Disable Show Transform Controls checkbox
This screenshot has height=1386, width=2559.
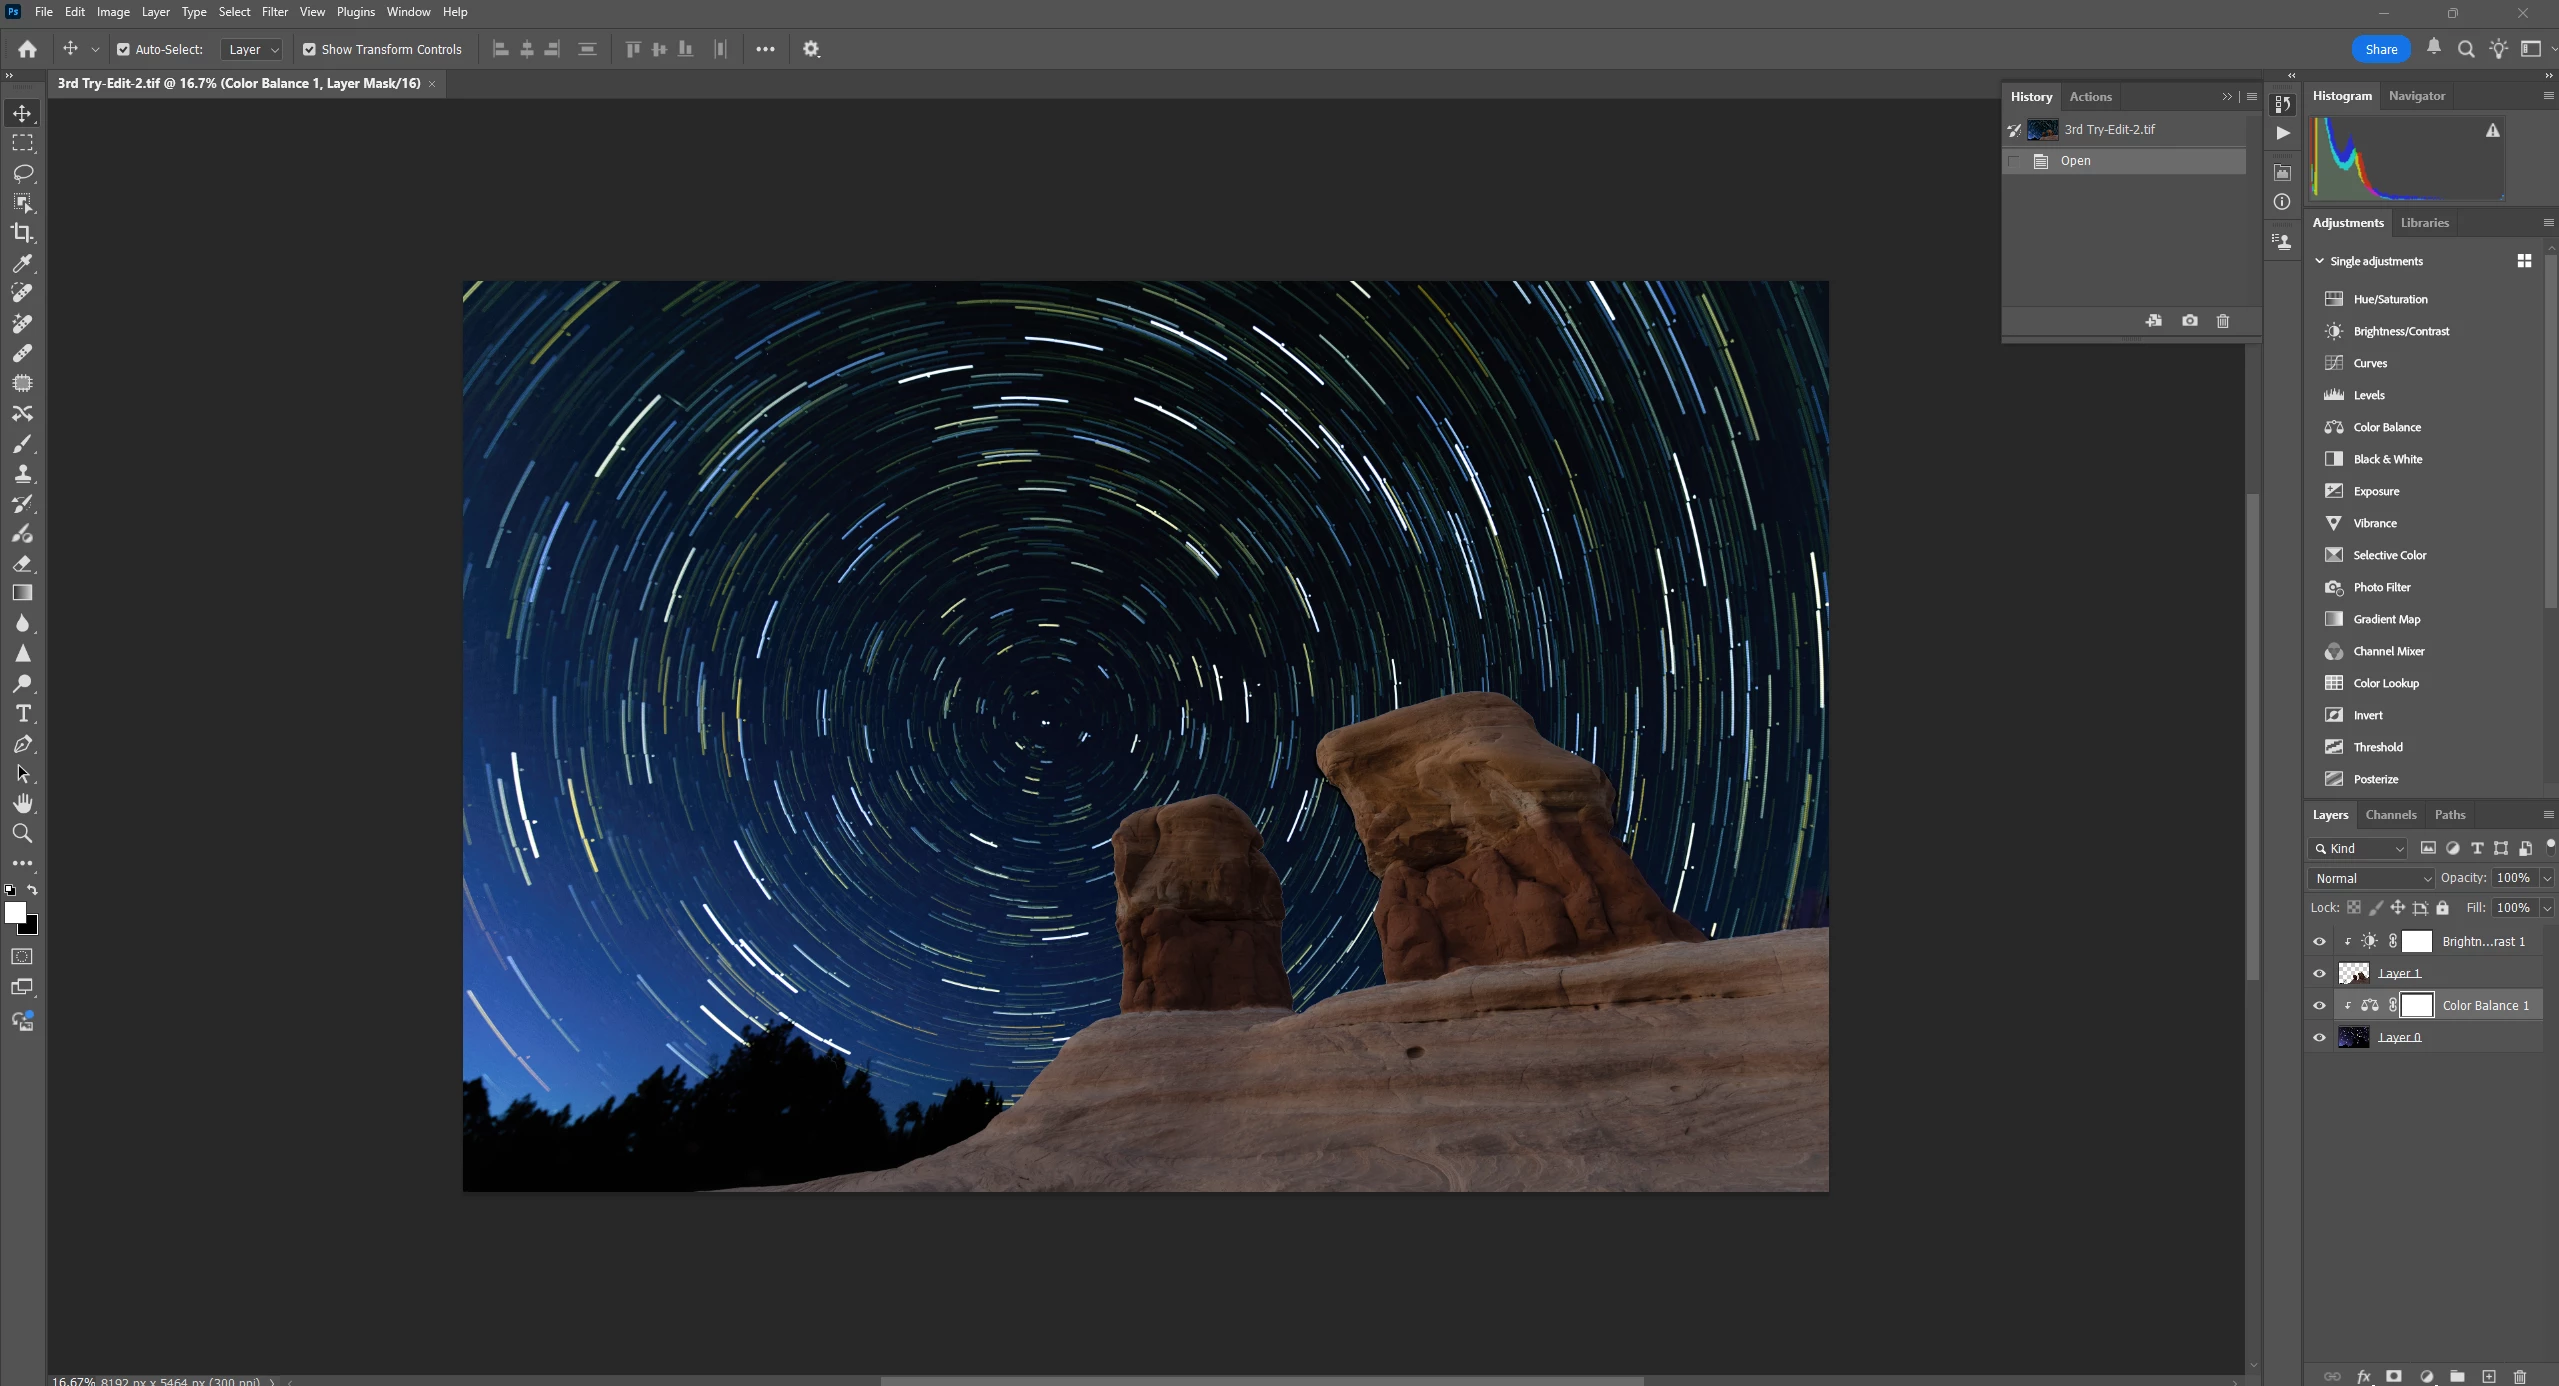tap(309, 49)
